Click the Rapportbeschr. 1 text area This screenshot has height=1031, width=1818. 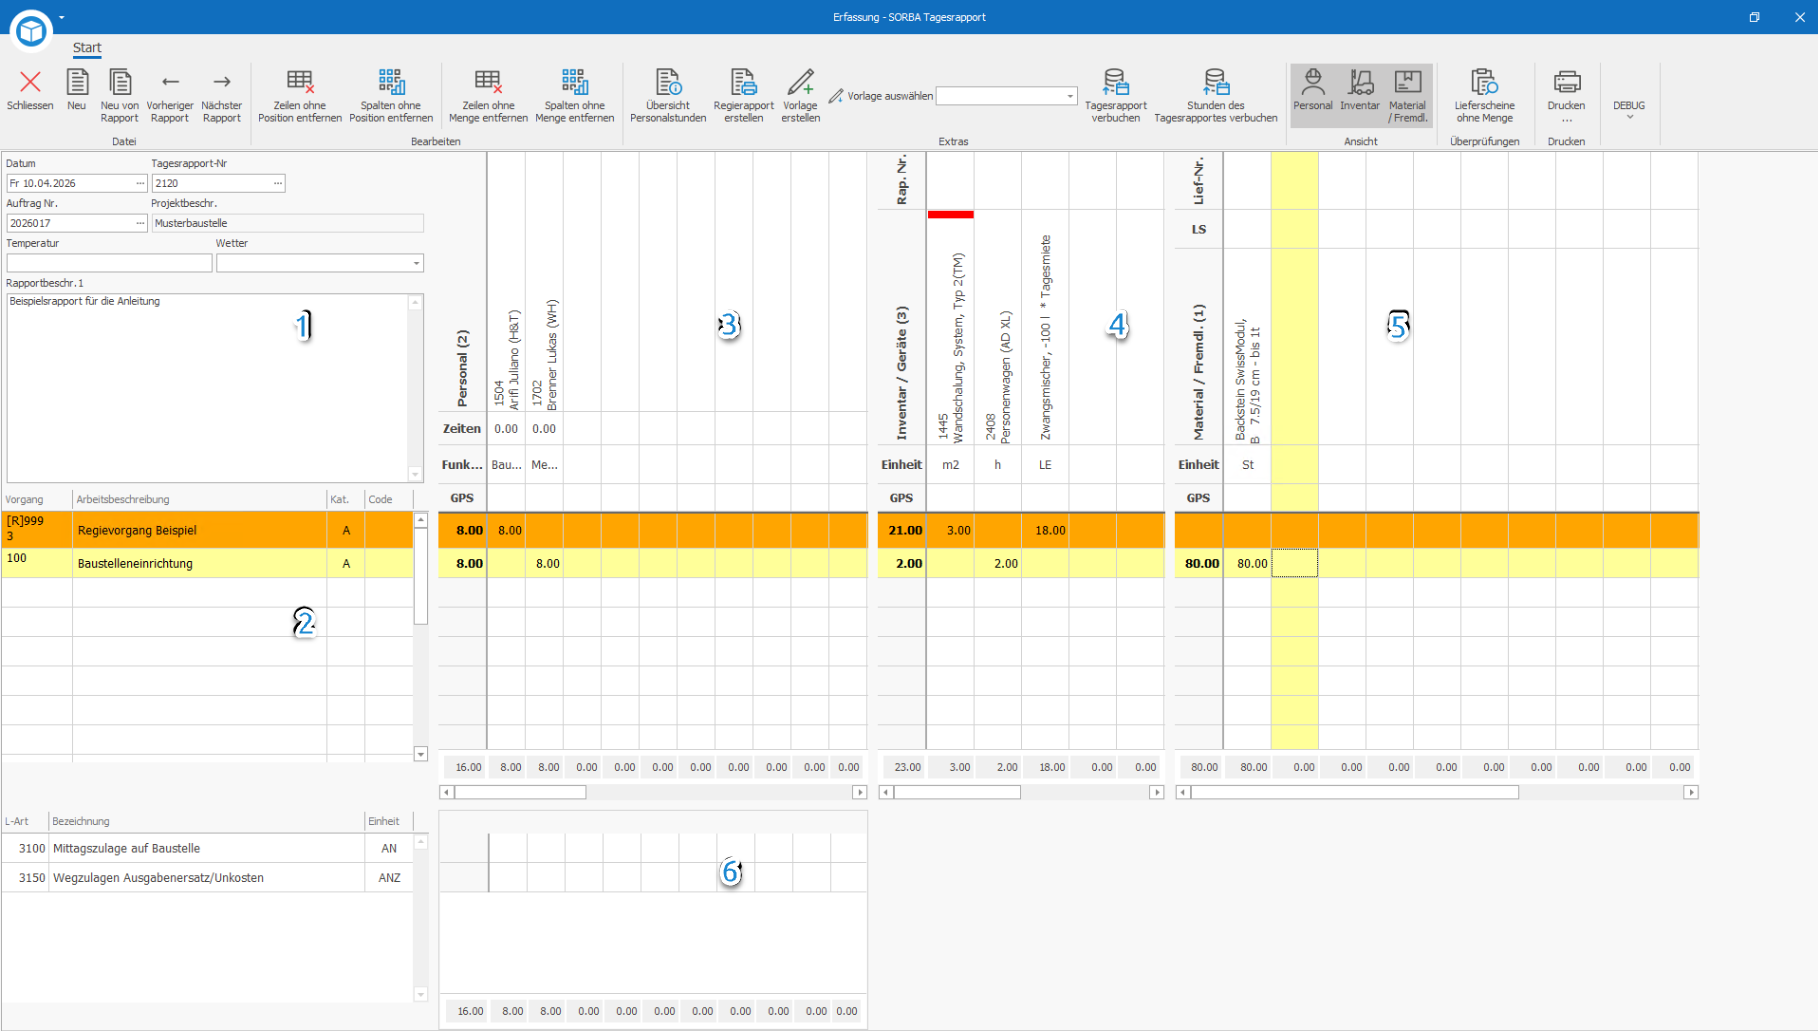[208, 388]
